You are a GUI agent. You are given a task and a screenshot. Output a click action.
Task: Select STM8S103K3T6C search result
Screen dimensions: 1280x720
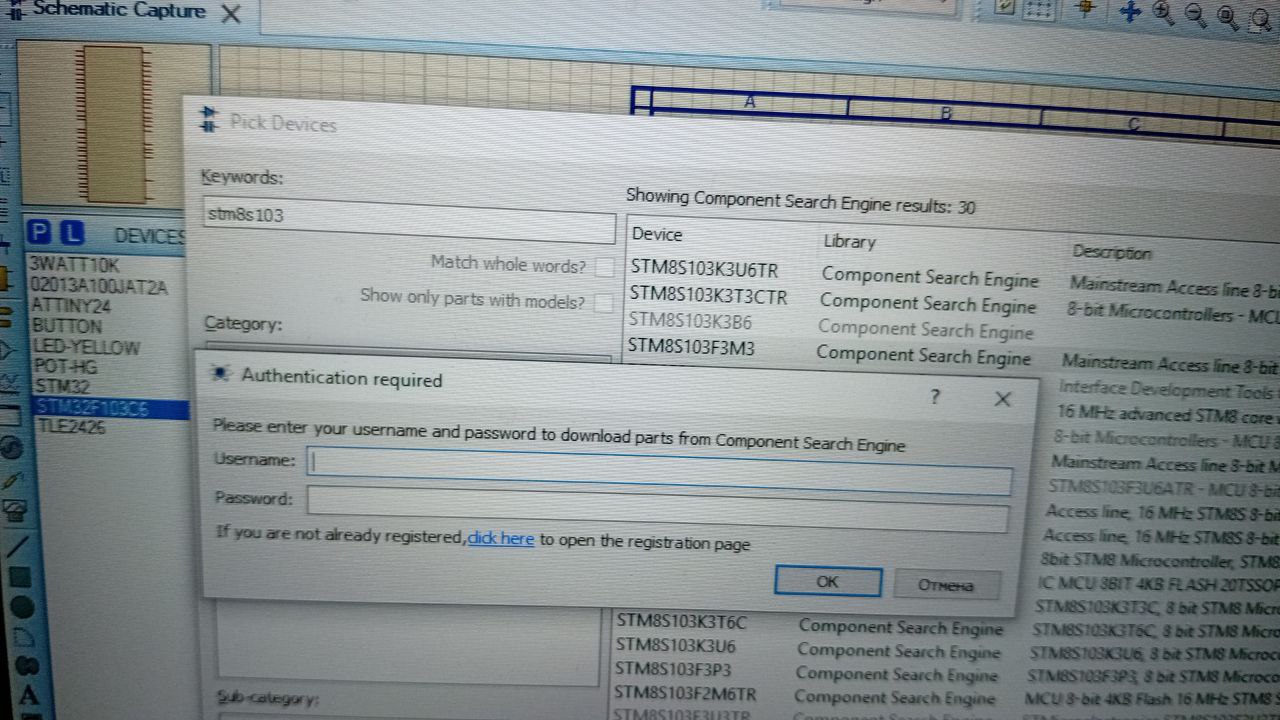point(681,621)
